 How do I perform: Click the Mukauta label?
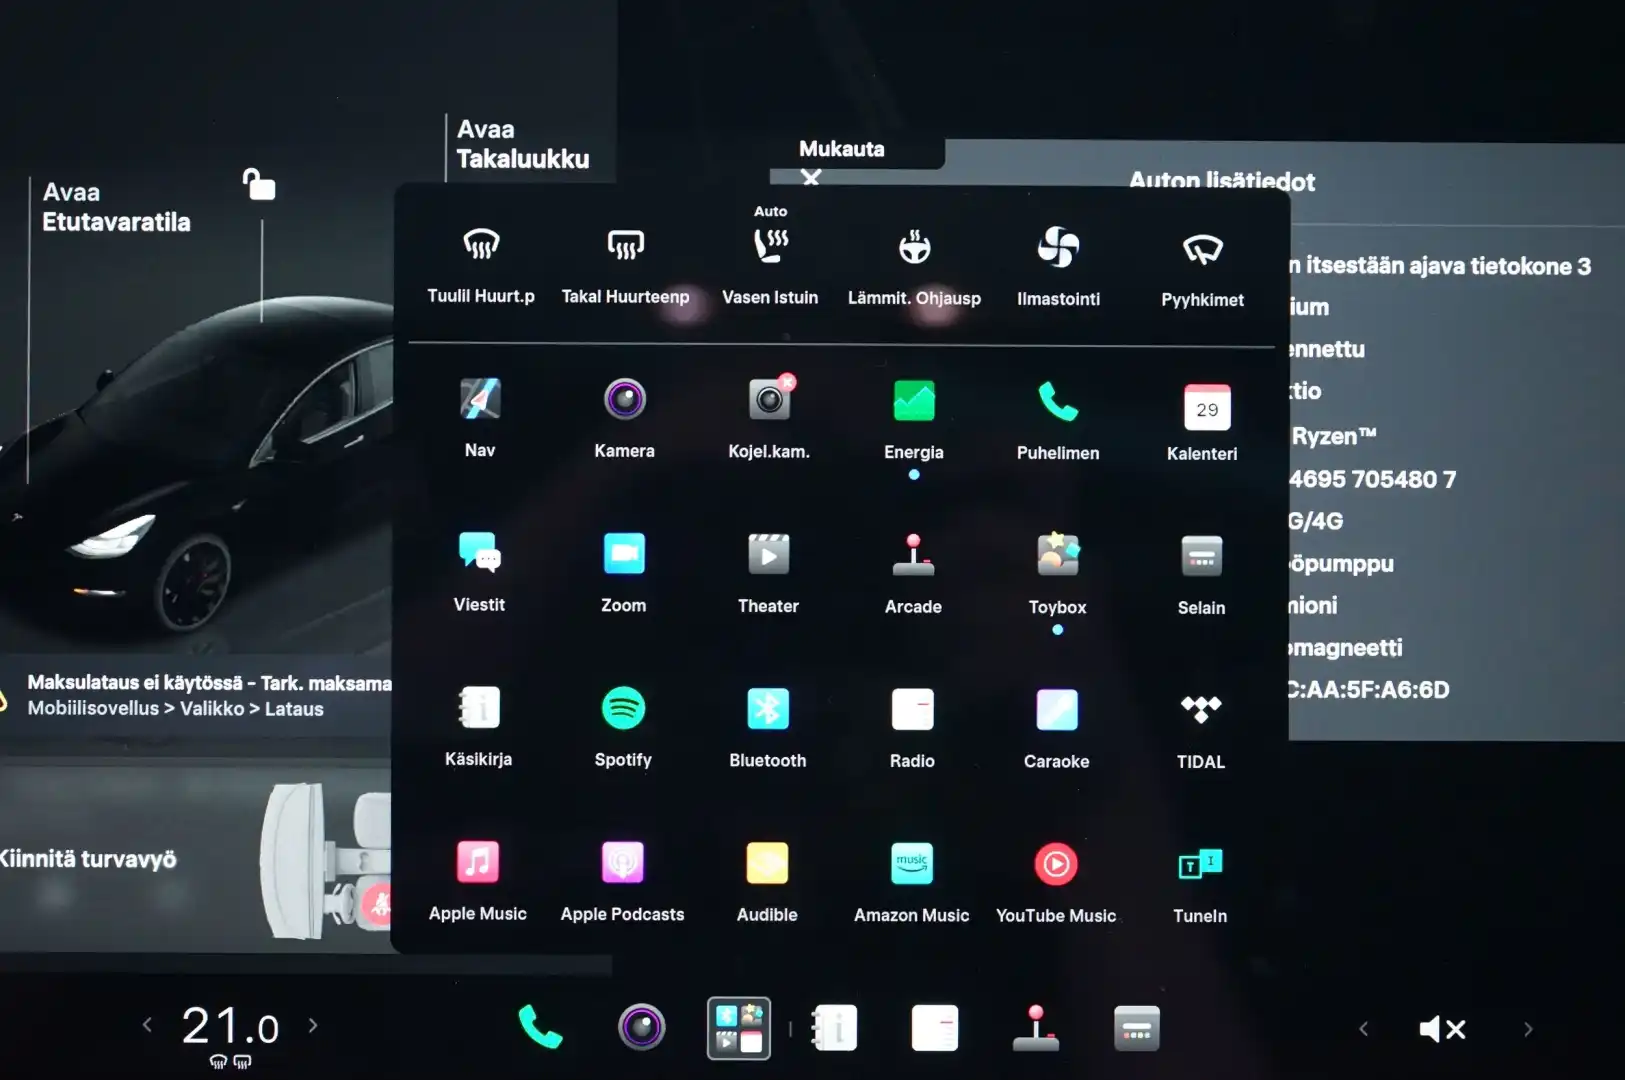point(841,149)
